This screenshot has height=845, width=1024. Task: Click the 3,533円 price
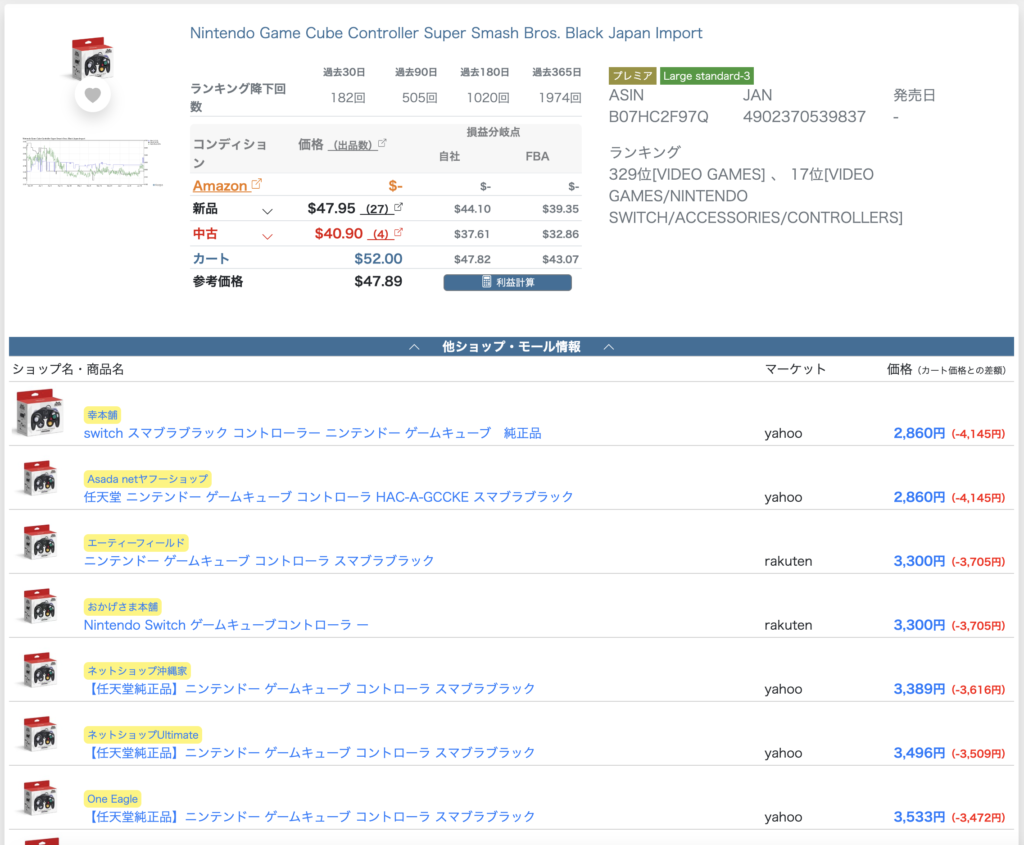[x=919, y=817]
